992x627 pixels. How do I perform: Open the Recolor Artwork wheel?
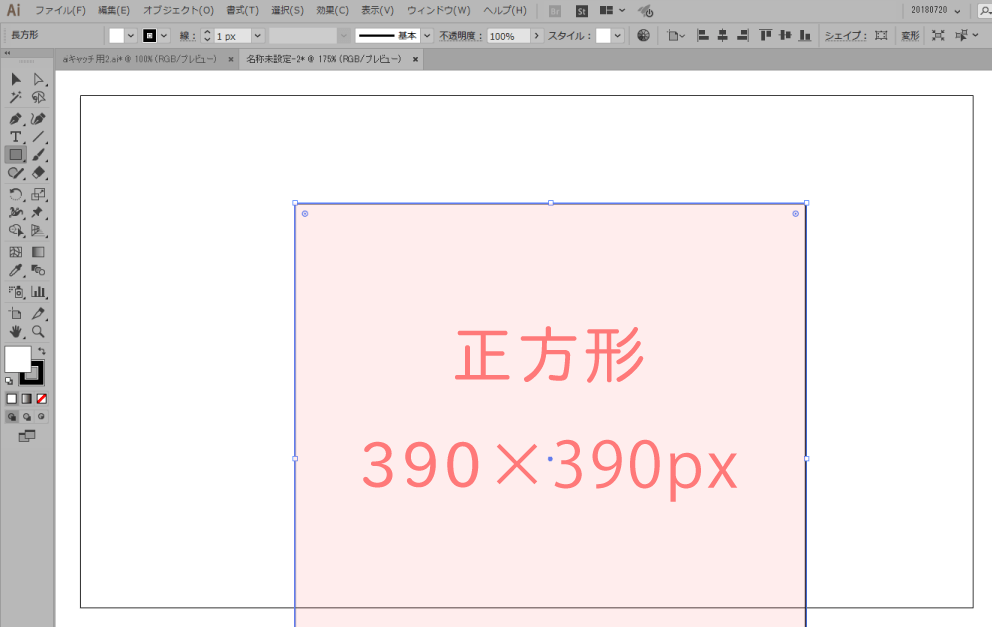(643, 35)
